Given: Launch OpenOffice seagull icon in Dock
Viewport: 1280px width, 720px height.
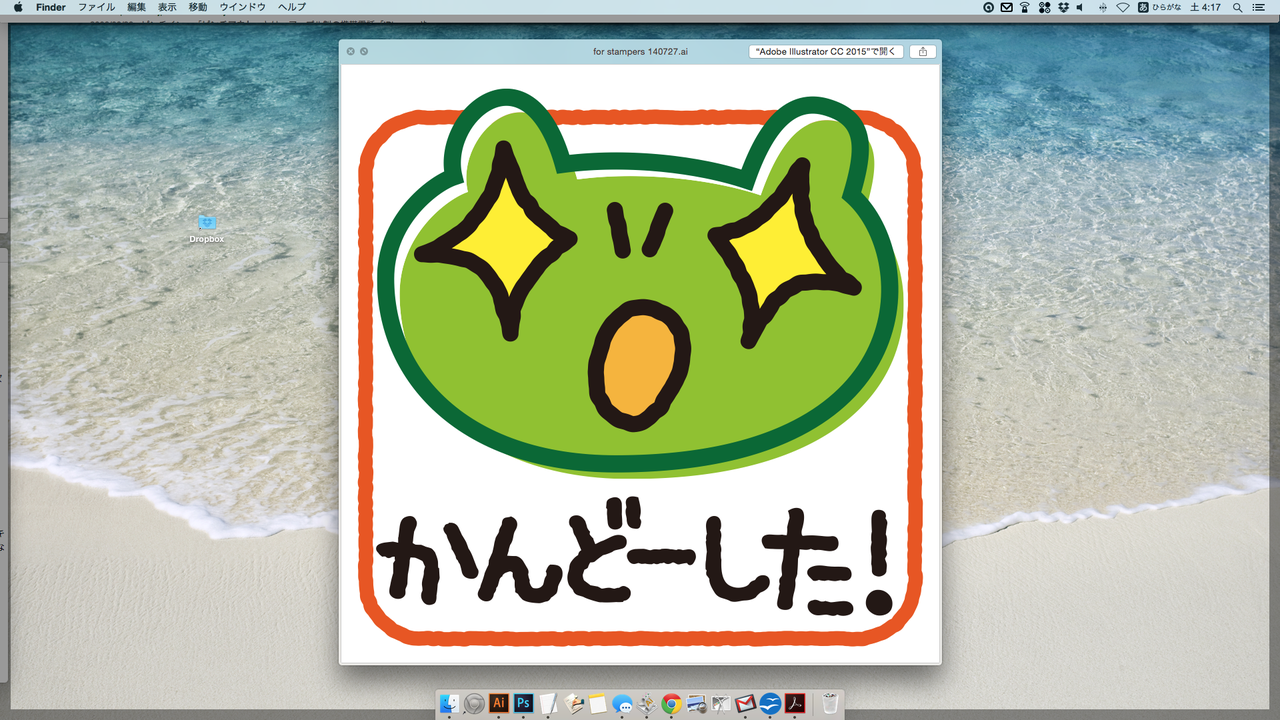Looking at the screenshot, I should coord(770,704).
